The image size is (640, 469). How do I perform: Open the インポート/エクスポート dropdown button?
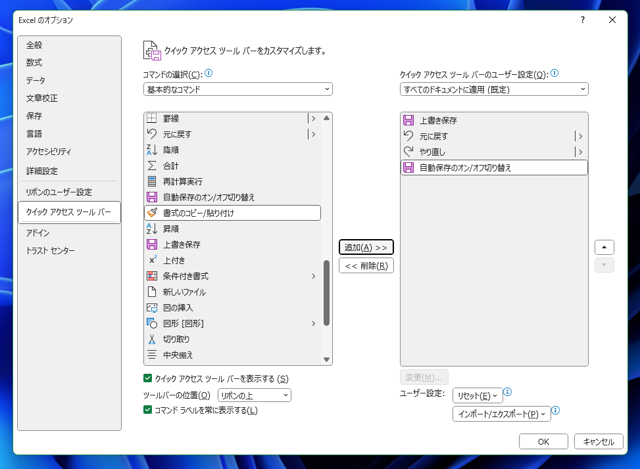coord(502,414)
